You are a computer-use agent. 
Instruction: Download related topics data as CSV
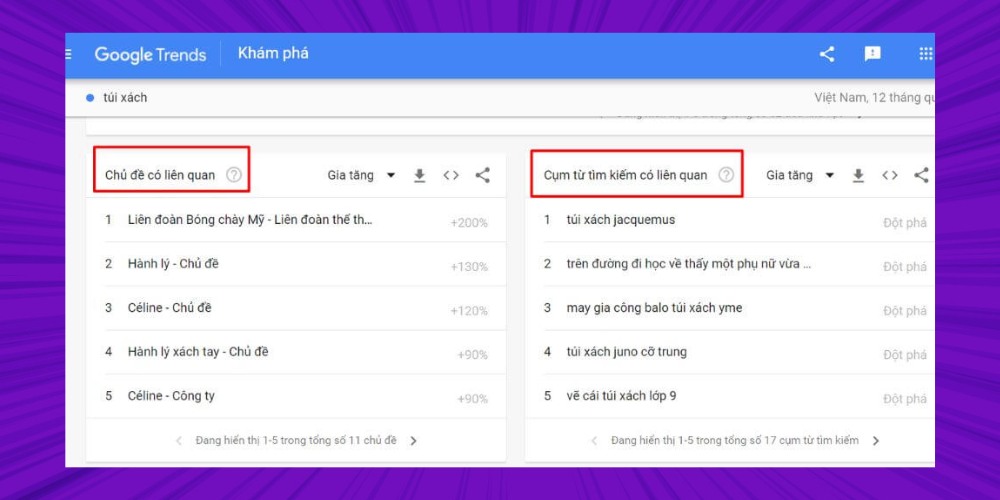(x=420, y=175)
